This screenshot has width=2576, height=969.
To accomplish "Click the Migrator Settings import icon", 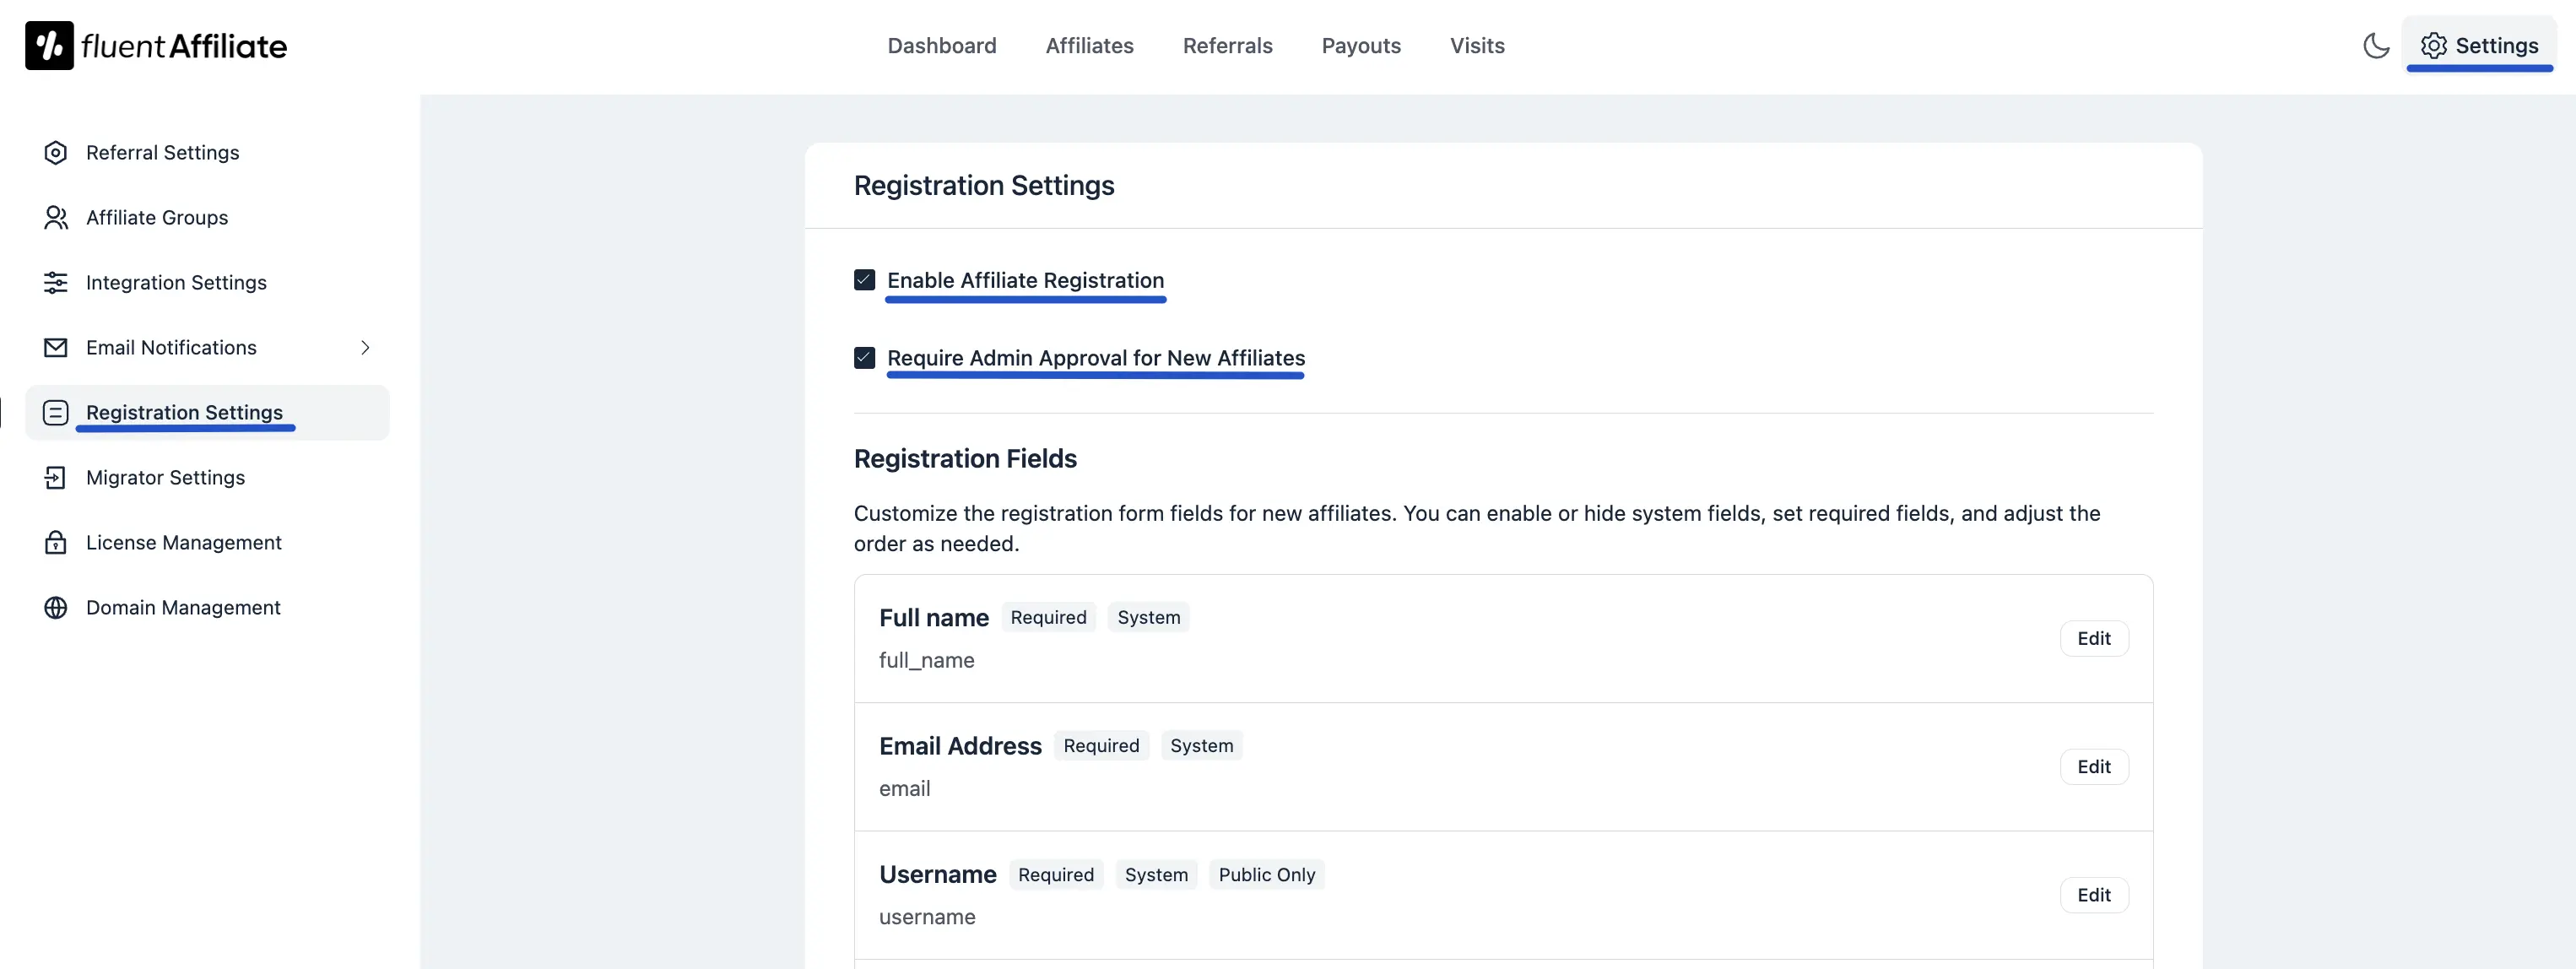I will [x=56, y=477].
